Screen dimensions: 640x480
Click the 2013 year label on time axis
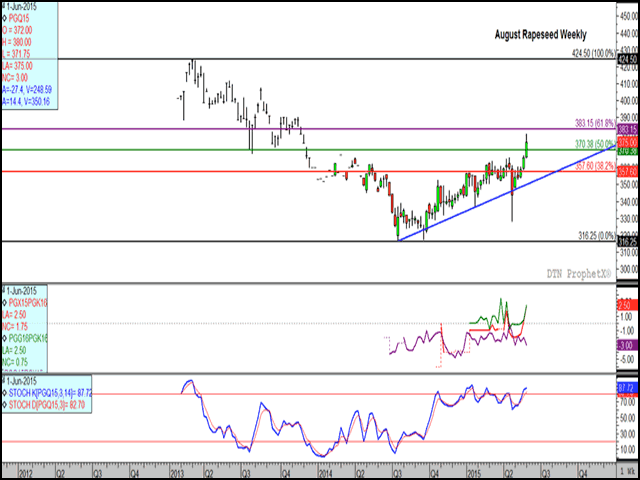click(x=178, y=472)
